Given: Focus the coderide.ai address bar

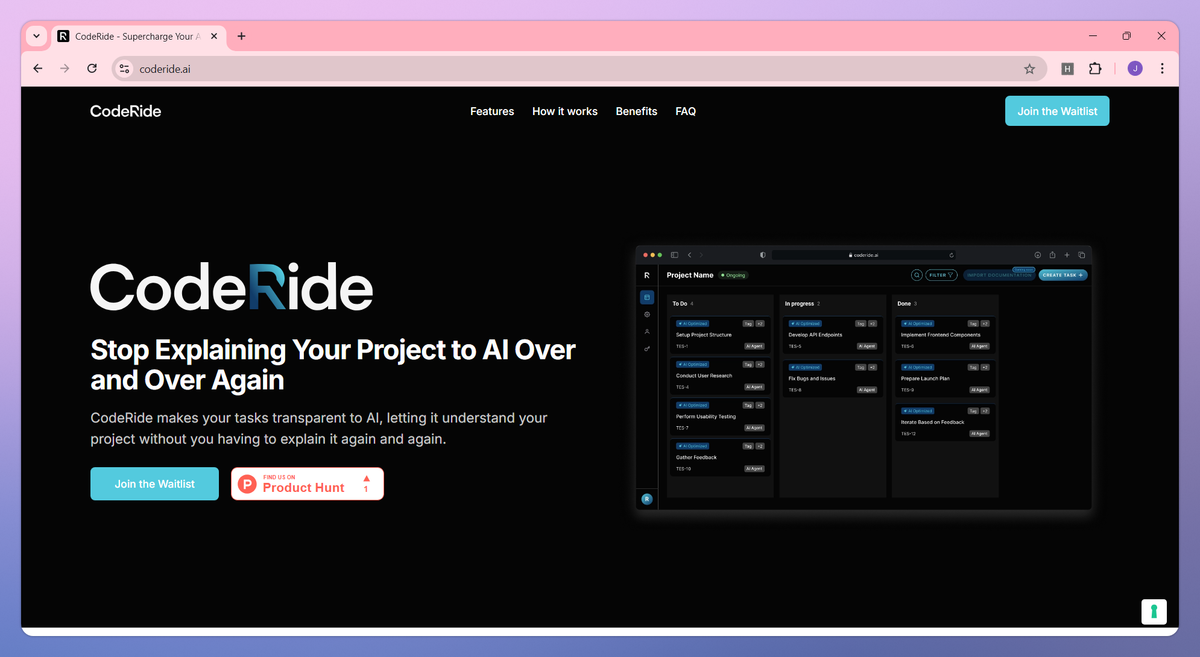Looking at the screenshot, I should click(578, 69).
